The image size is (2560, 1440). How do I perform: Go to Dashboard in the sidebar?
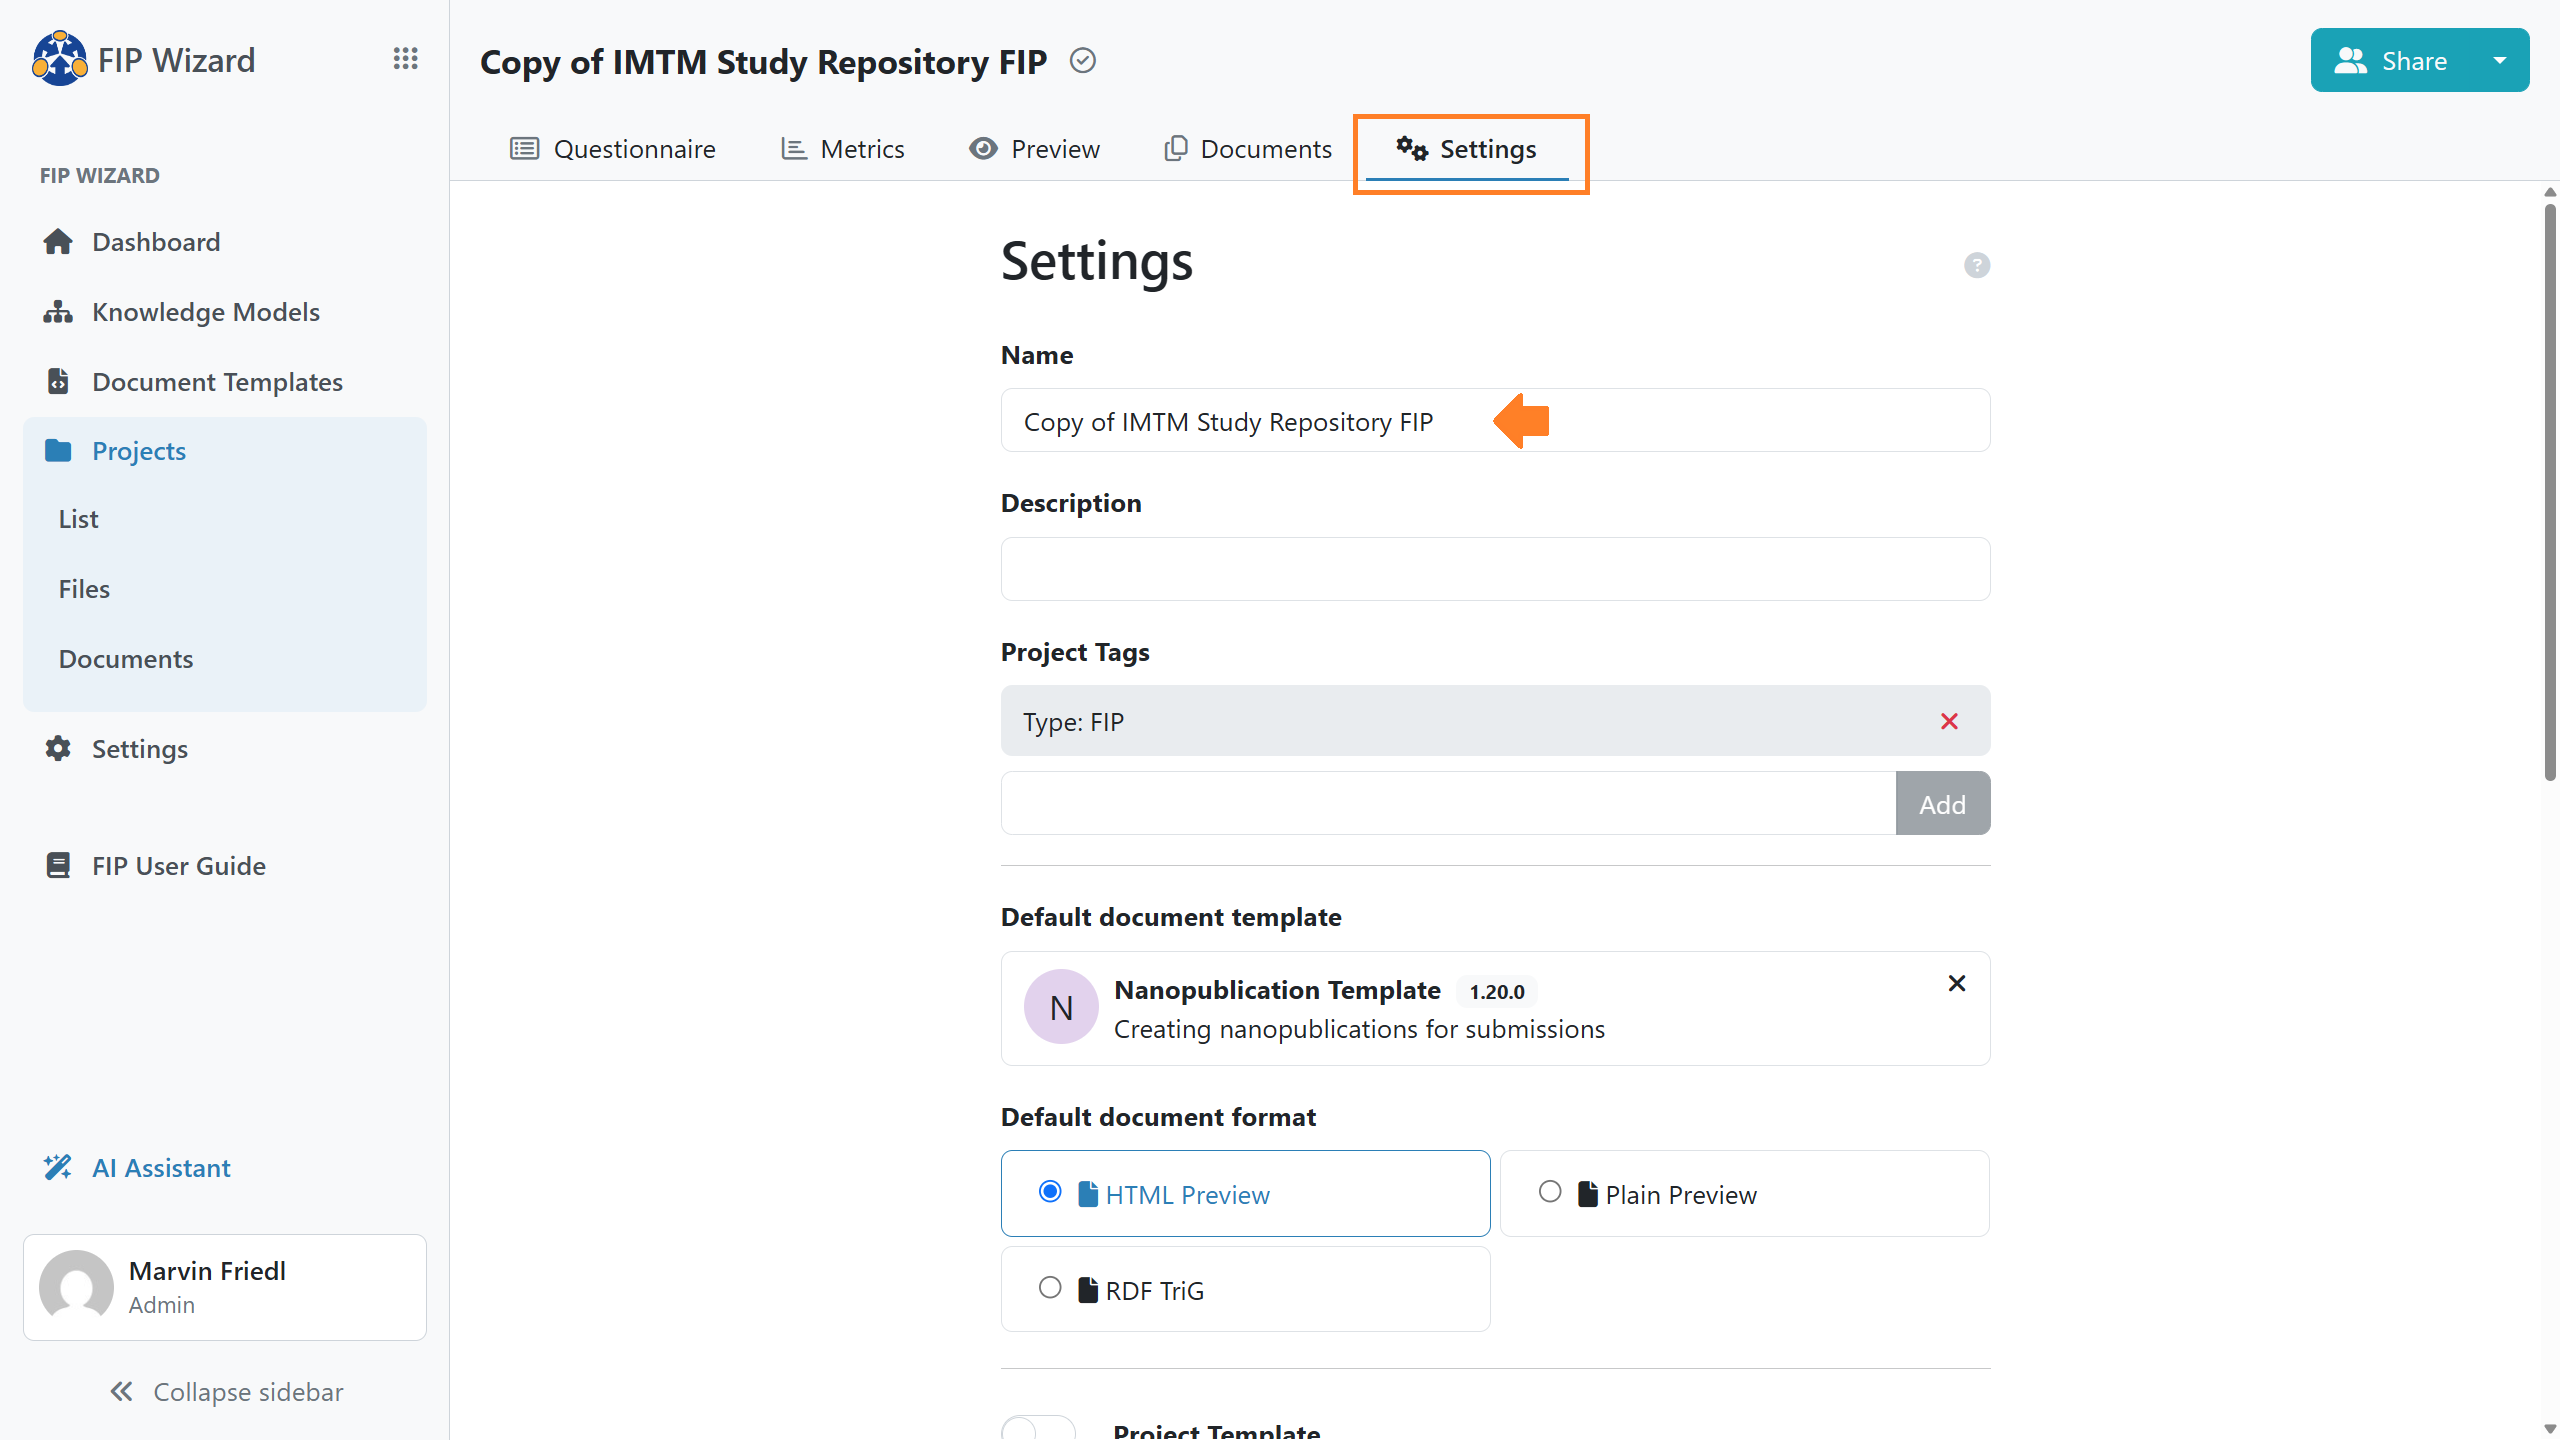(225, 242)
